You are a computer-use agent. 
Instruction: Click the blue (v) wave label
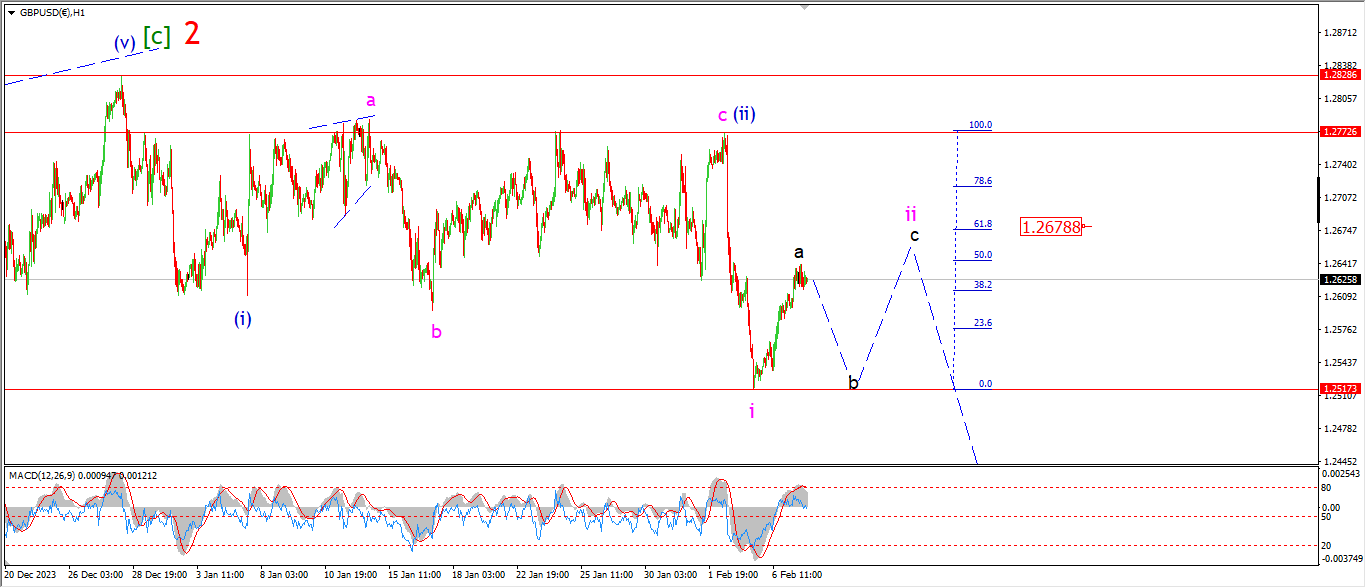coord(124,42)
